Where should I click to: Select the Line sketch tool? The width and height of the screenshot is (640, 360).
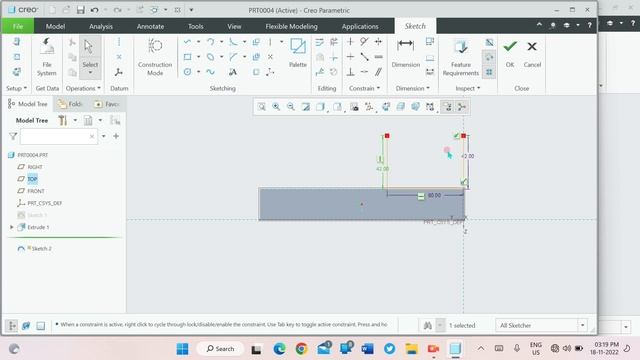click(187, 42)
